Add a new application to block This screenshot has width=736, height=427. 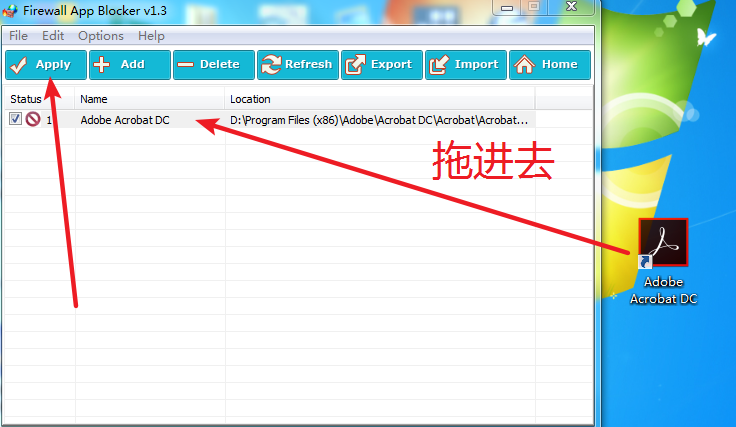130,65
